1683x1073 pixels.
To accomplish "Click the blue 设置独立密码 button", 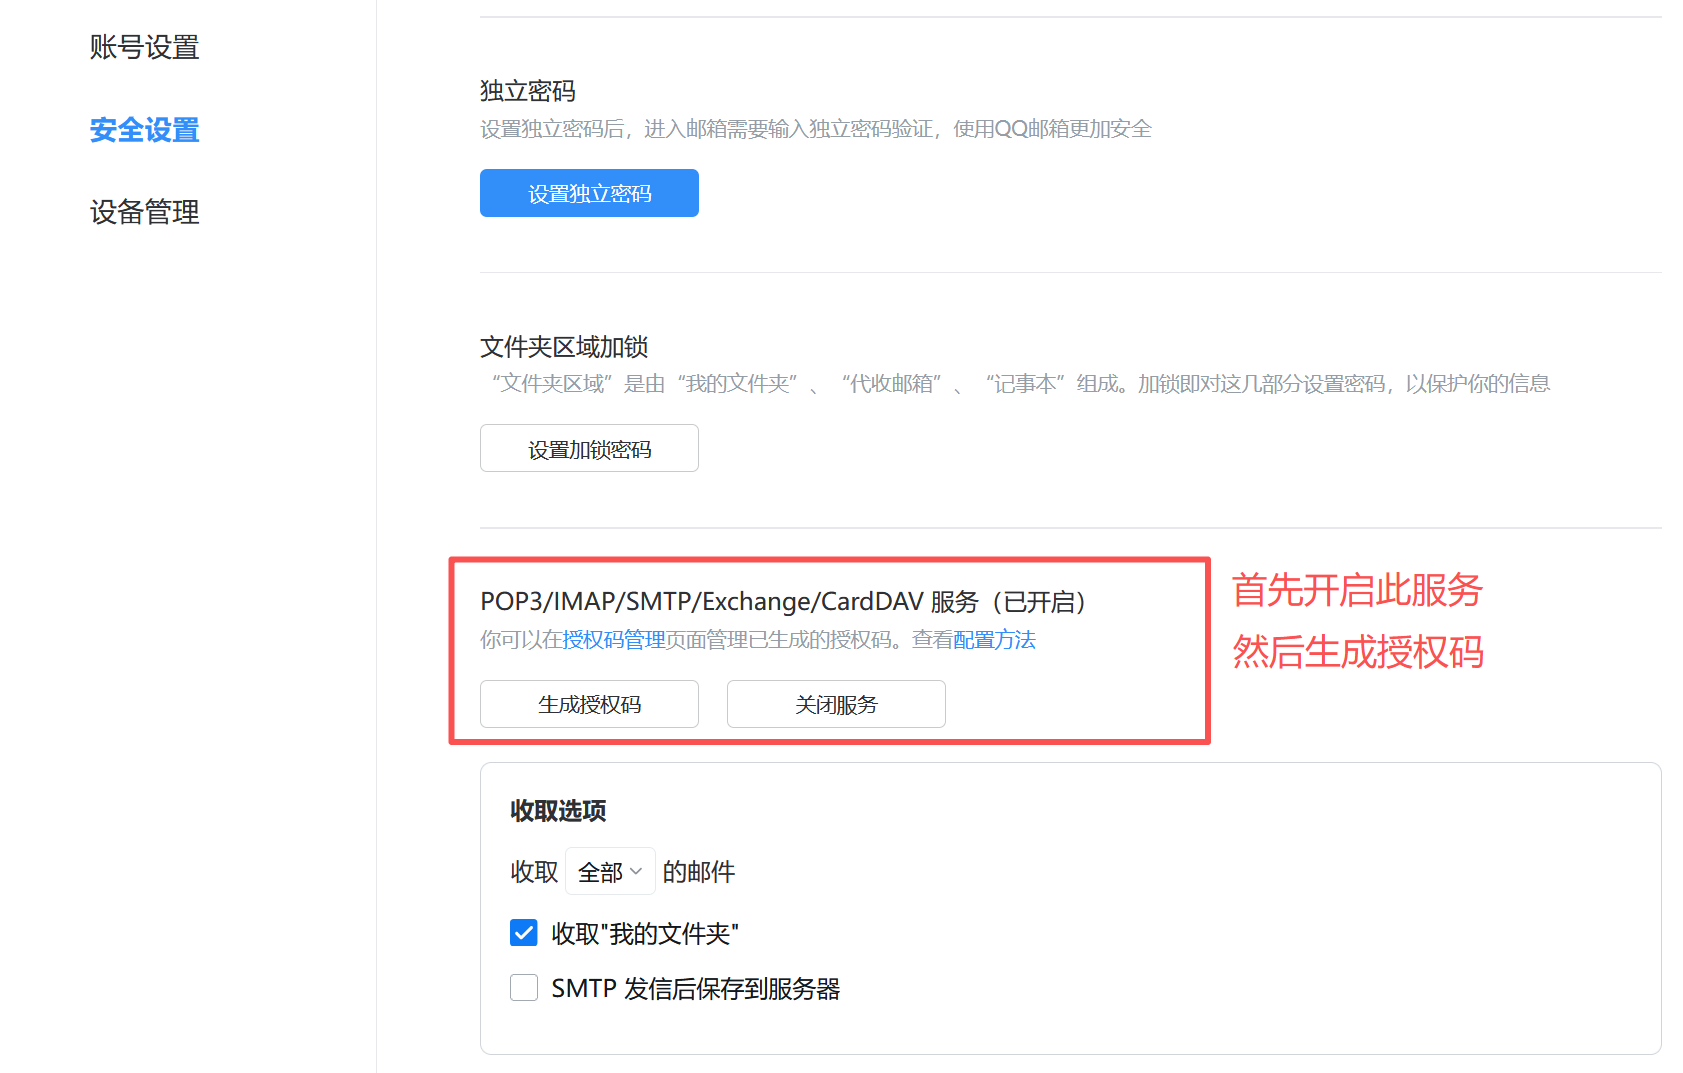I will 589,193.
